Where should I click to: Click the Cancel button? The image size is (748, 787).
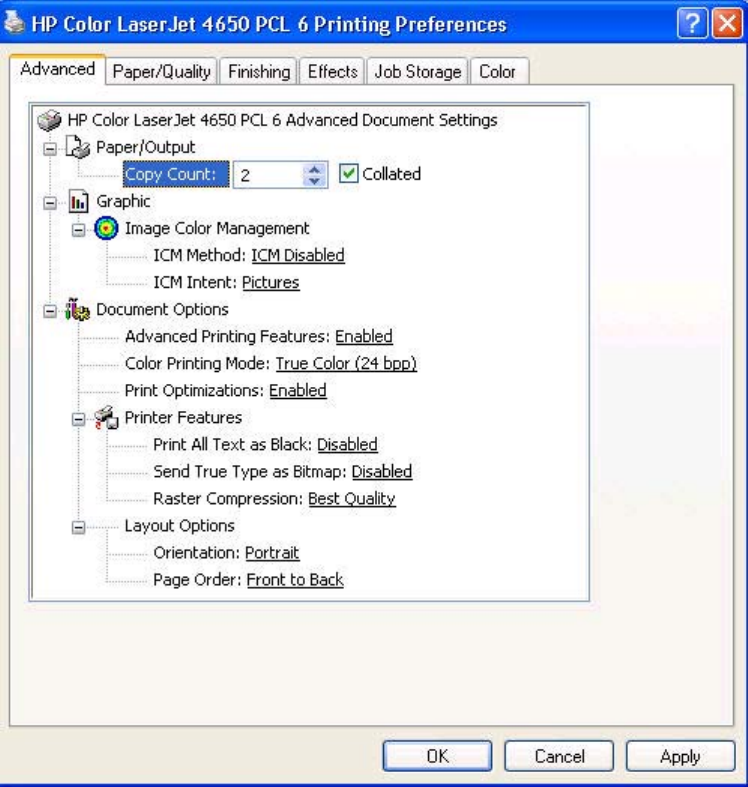pos(559,756)
